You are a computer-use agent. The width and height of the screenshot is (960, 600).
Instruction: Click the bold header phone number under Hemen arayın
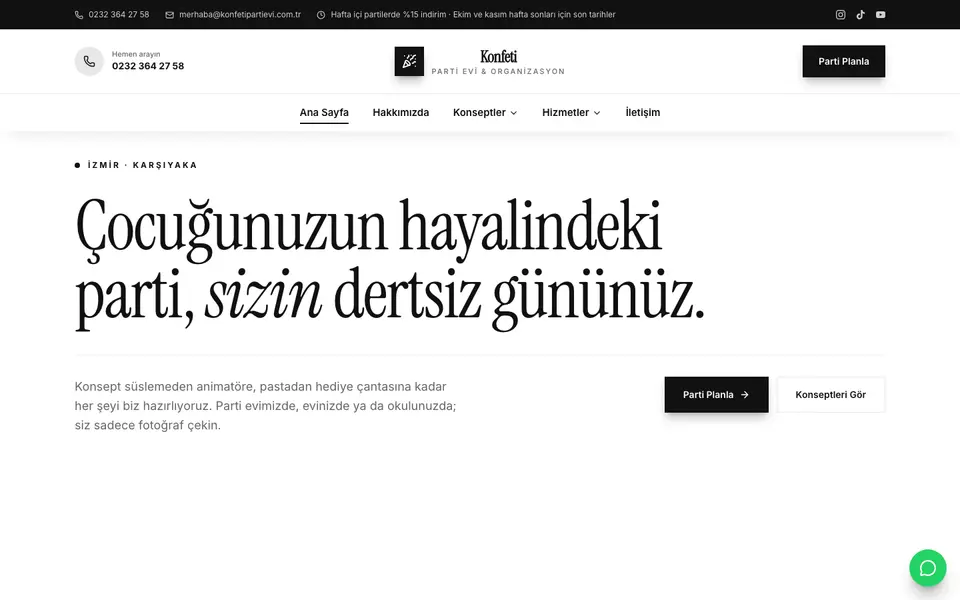coord(148,66)
